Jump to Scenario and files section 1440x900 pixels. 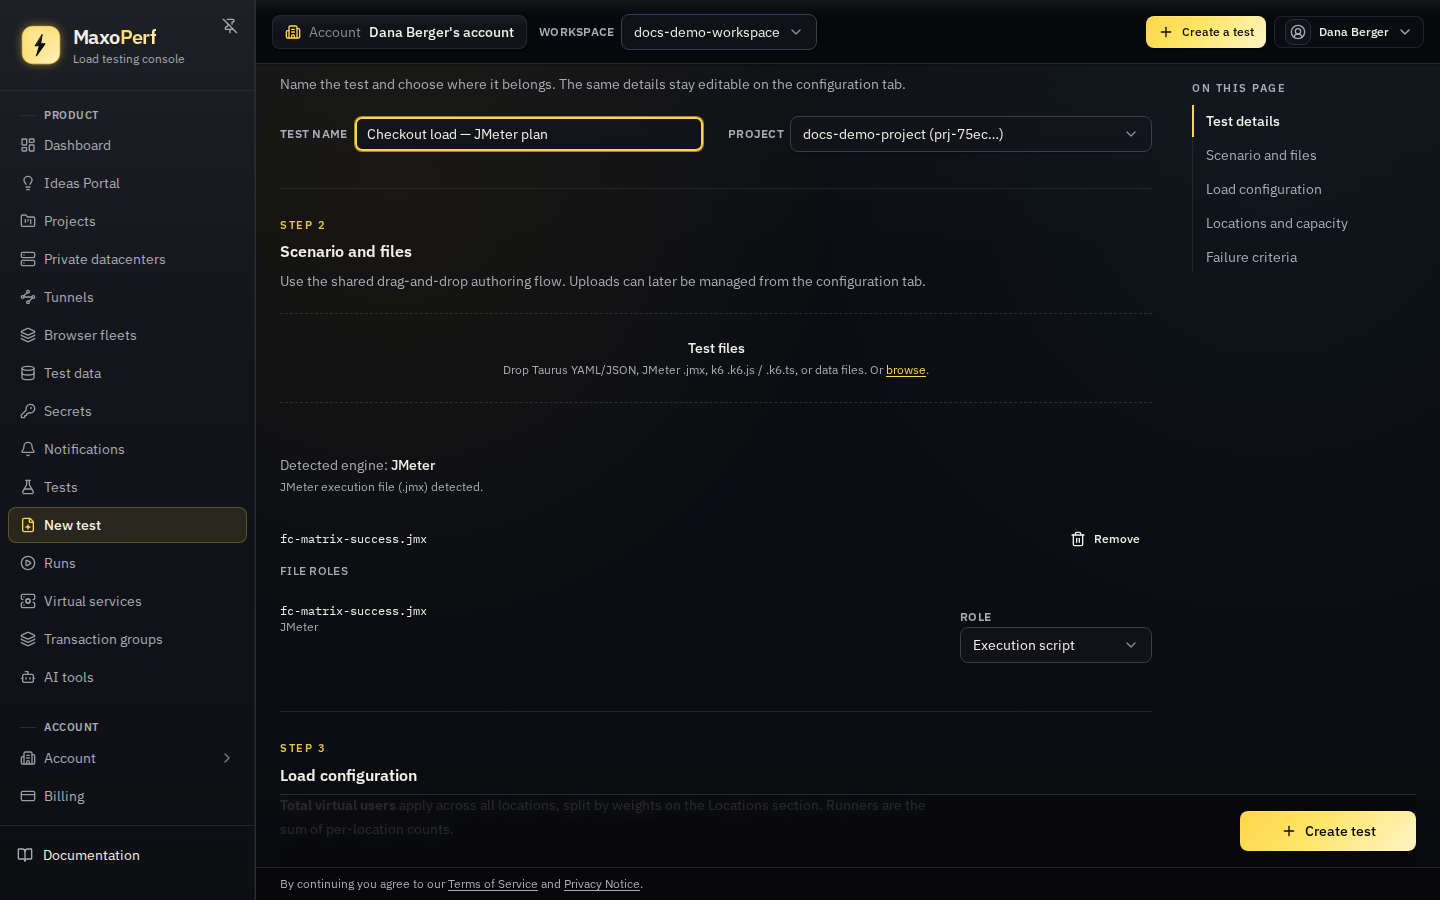pos(1261,155)
